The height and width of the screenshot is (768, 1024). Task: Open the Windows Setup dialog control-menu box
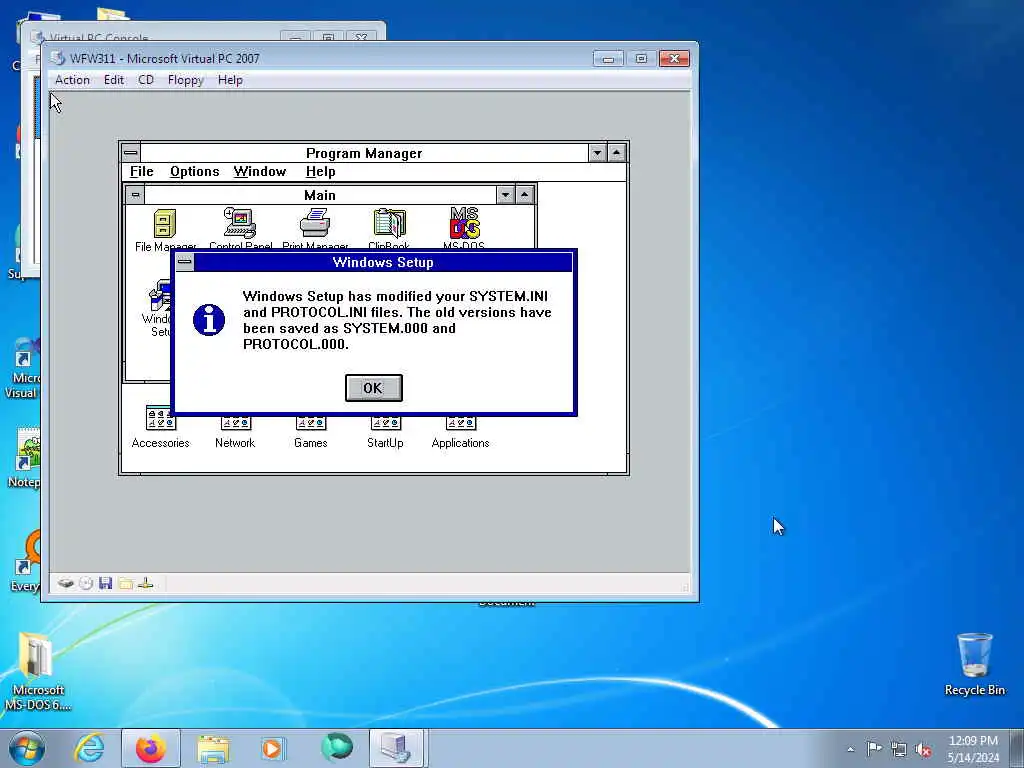coord(185,263)
